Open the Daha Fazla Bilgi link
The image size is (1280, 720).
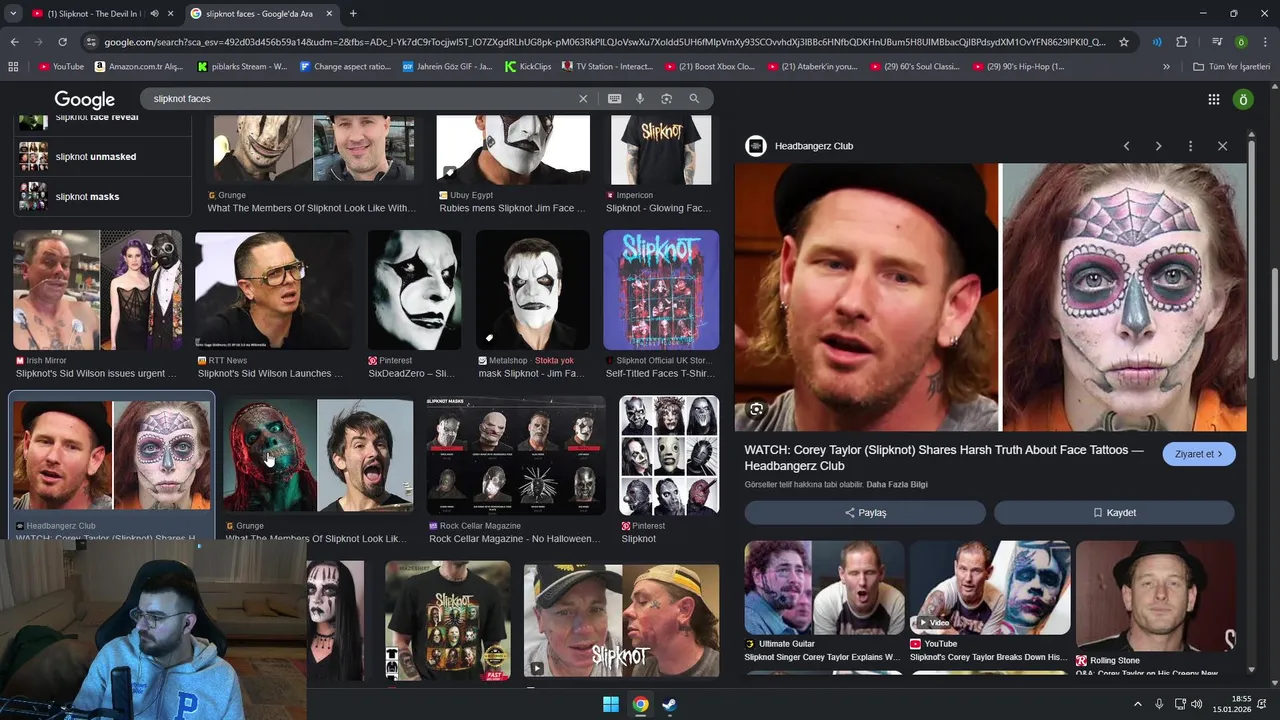click(897, 485)
